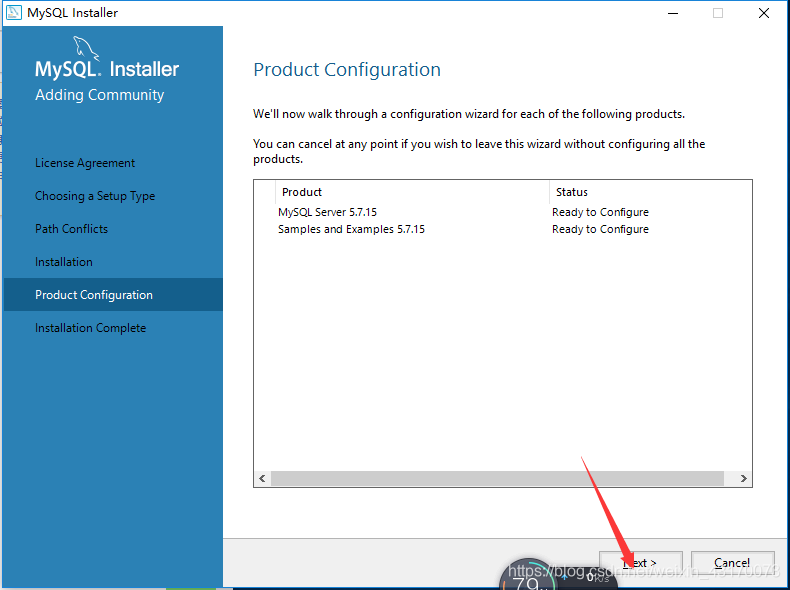Click the Adding Community subtitle
The width and height of the screenshot is (790, 590).
100,95
